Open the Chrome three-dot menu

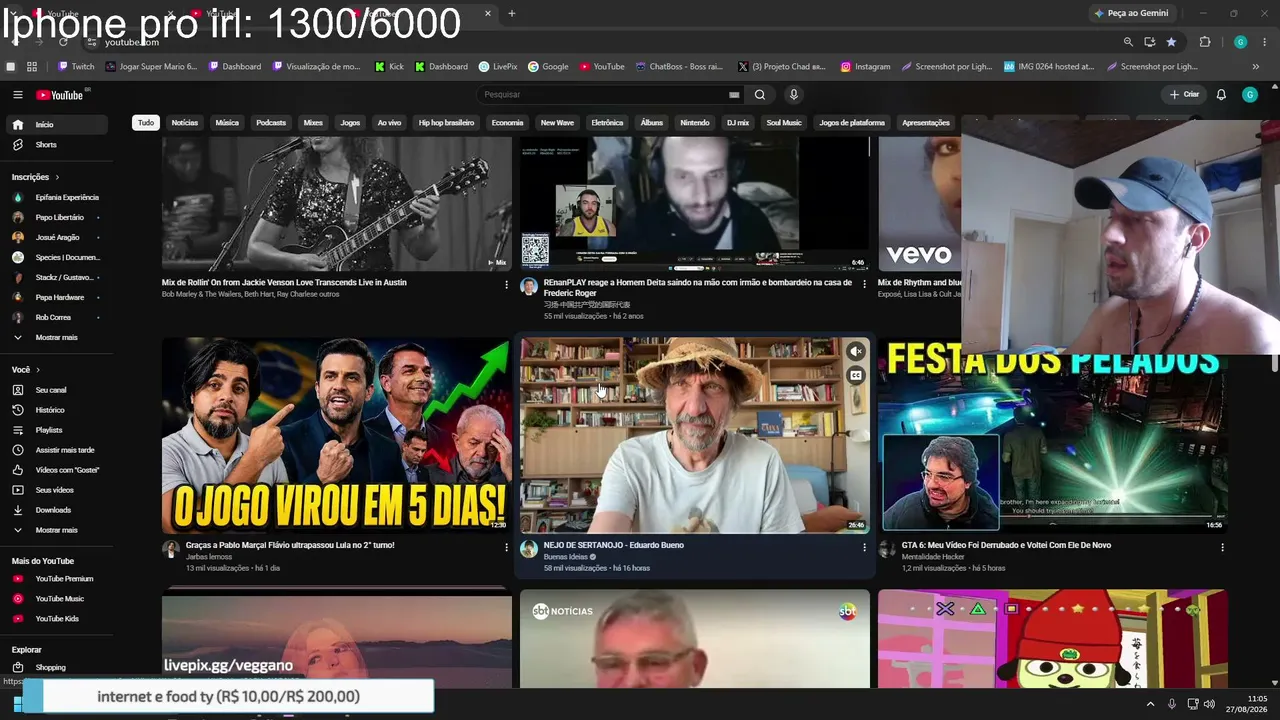tap(1265, 42)
